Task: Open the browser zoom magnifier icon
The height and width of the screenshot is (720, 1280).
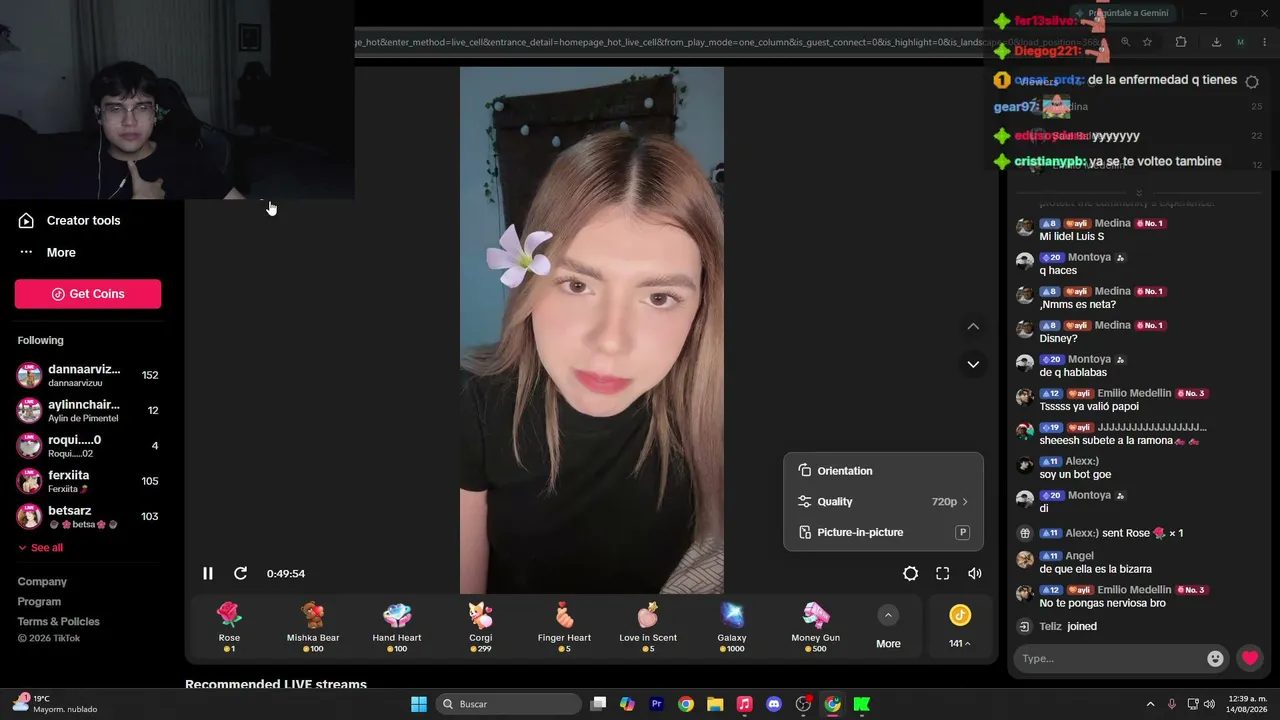Action: (x=1125, y=42)
